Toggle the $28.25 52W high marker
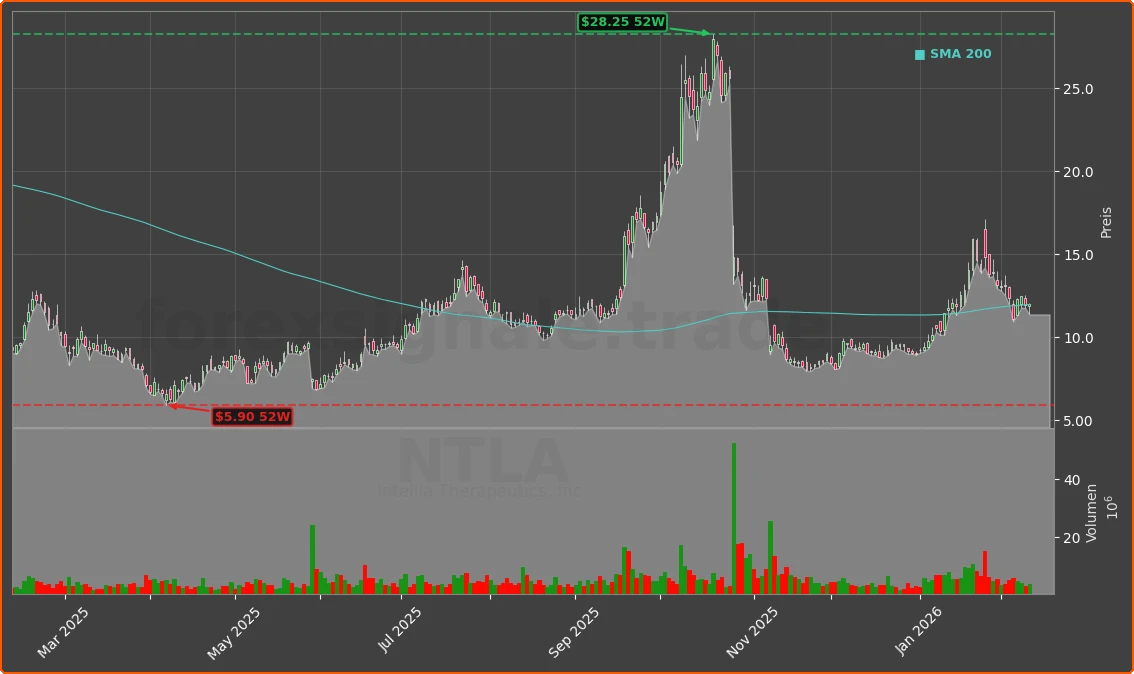Viewport: 1134px width, 674px height. tap(623, 21)
